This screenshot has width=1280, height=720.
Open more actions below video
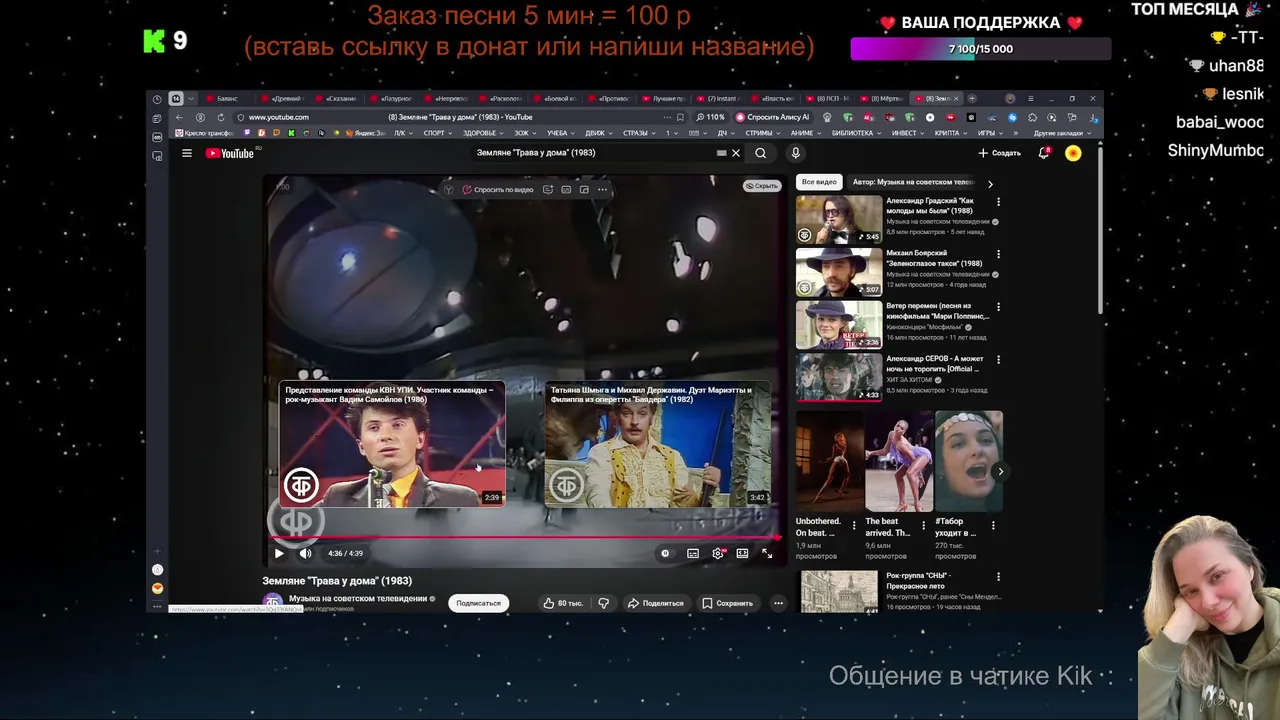tap(778, 603)
